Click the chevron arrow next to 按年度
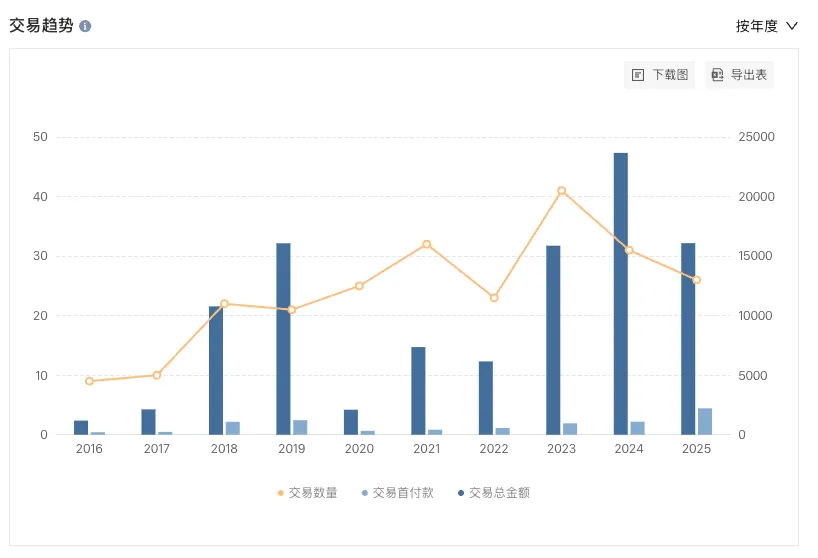 click(x=792, y=26)
